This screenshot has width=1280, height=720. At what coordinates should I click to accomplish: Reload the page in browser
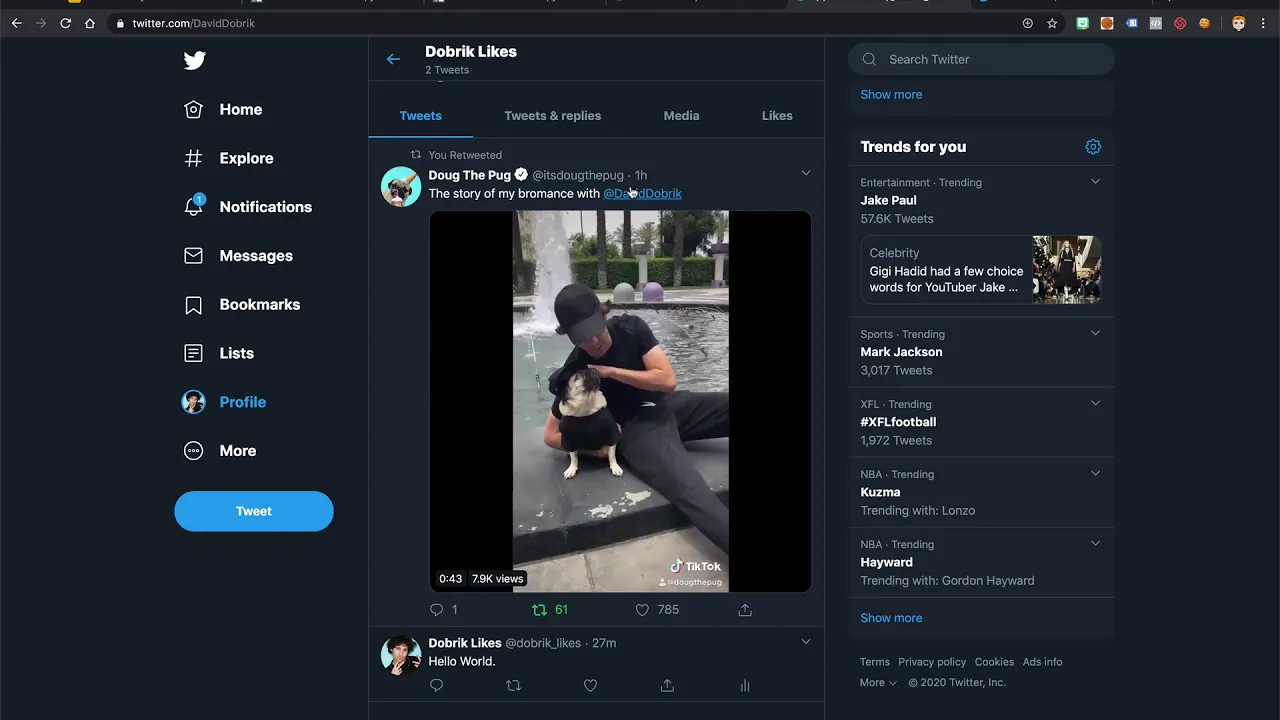(65, 23)
